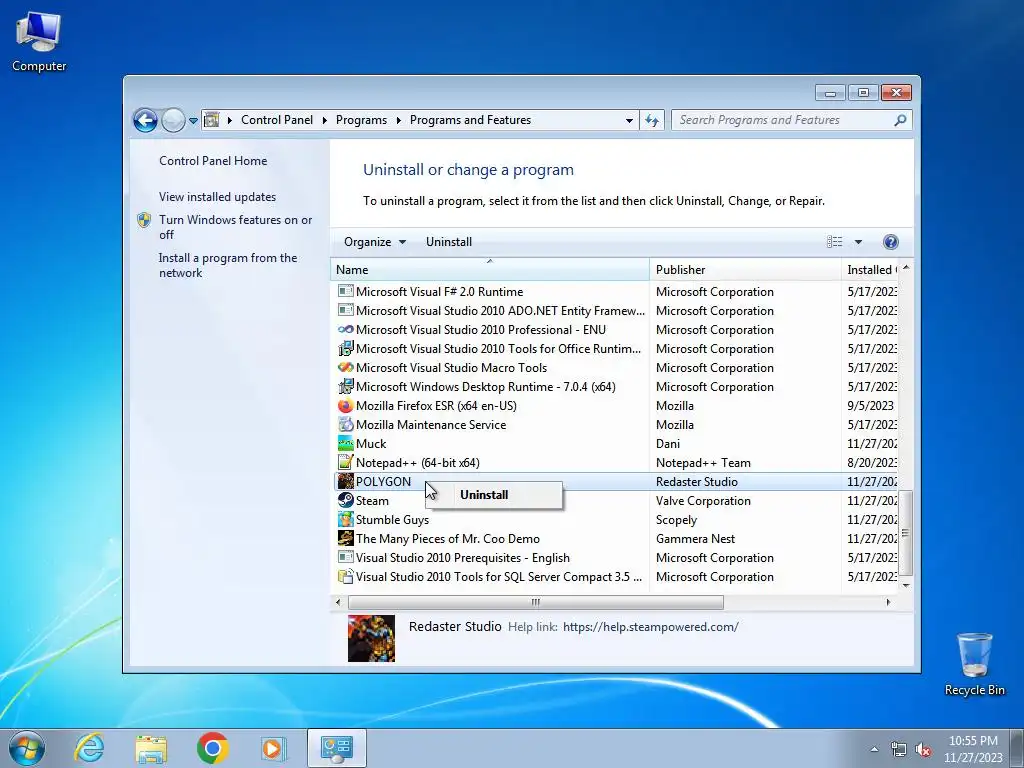Sort by the Name column header

coord(489,270)
